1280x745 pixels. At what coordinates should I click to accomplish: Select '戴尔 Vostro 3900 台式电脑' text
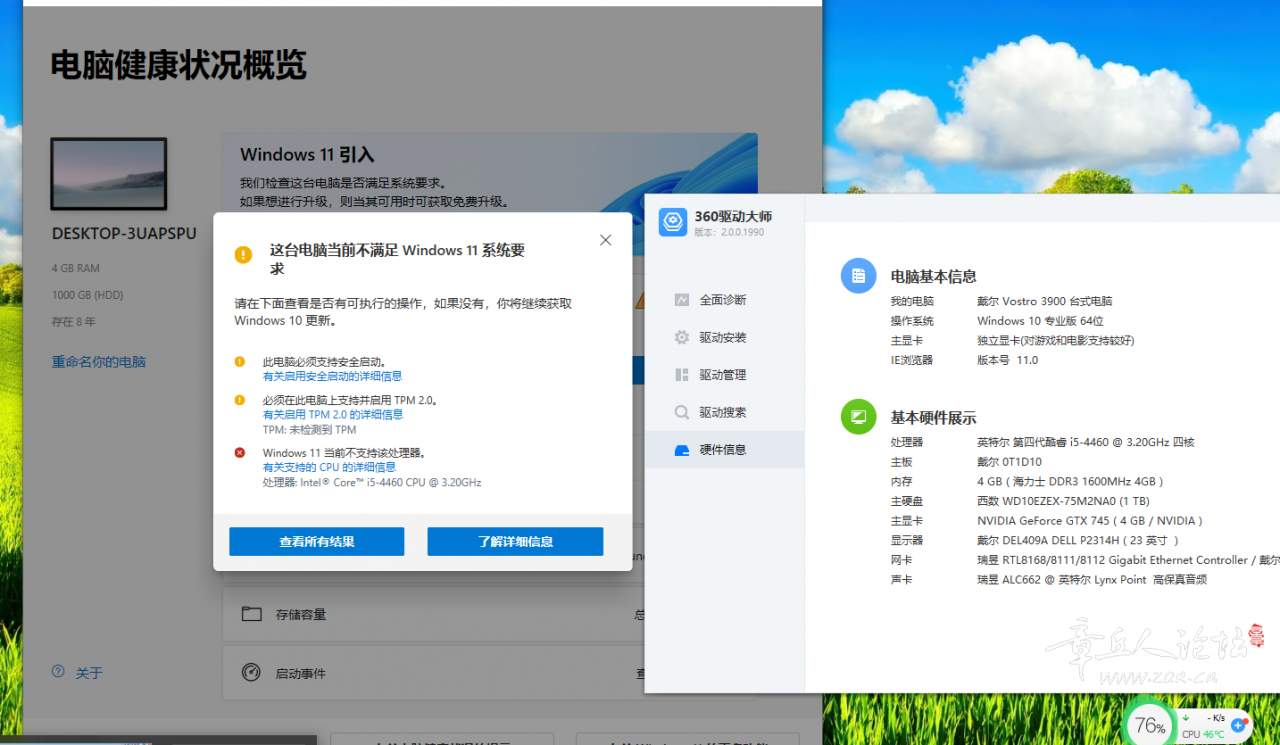click(1044, 301)
